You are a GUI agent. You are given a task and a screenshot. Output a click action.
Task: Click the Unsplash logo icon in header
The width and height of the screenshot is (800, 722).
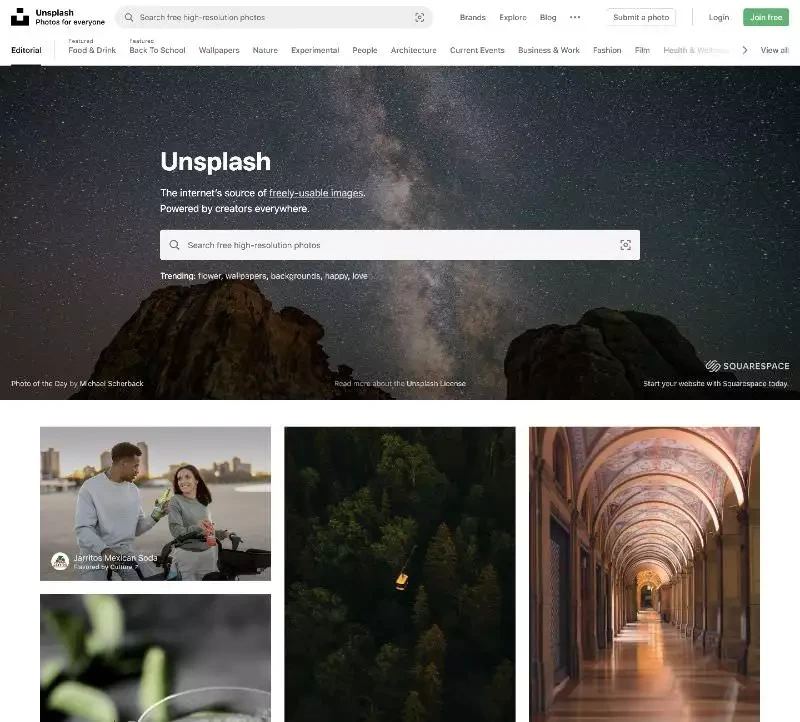point(20,17)
